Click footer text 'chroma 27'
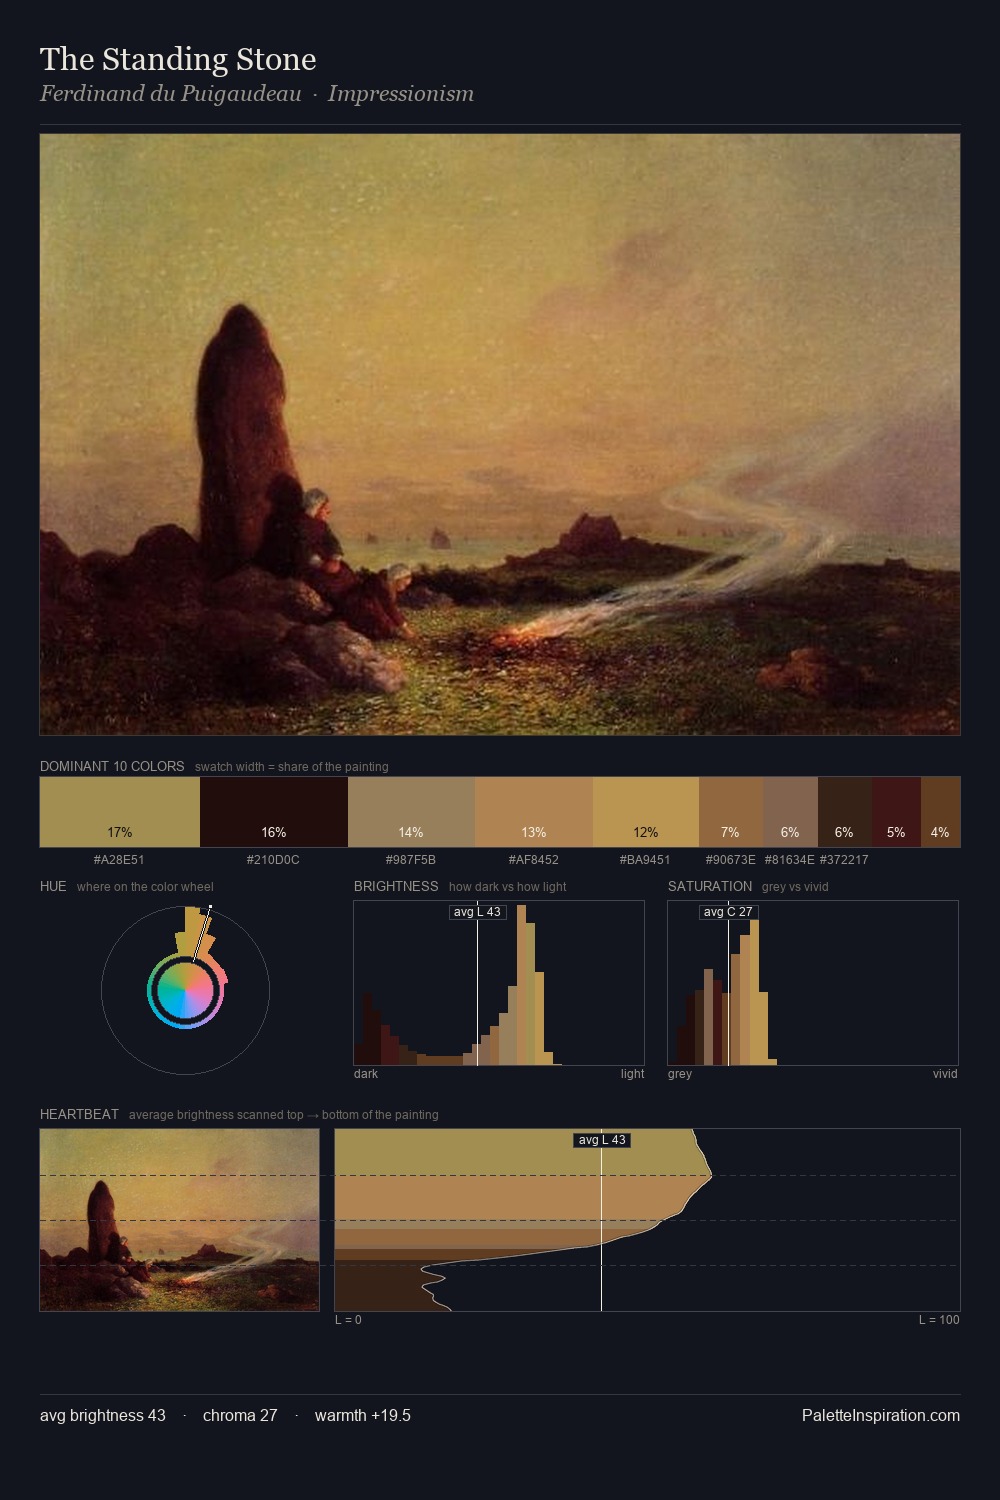Image resolution: width=1000 pixels, height=1500 pixels. pyautogui.click(x=240, y=1415)
